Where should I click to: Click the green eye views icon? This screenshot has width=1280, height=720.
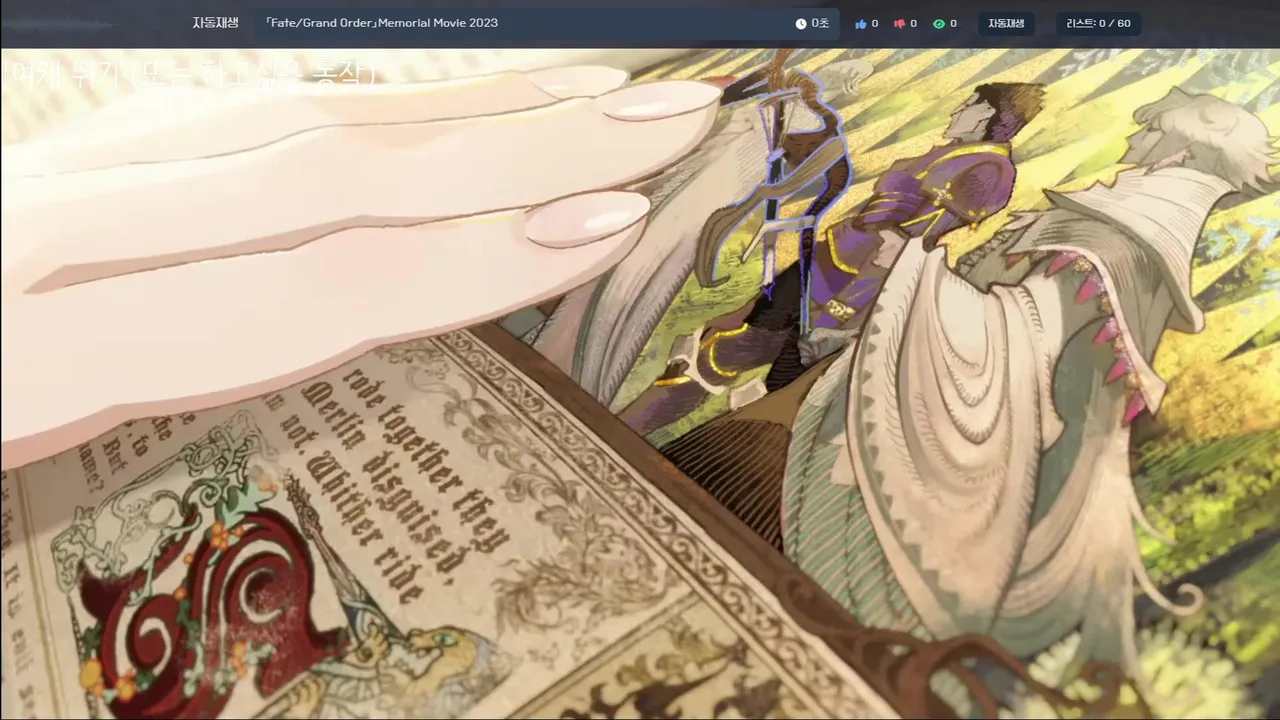click(x=938, y=23)
